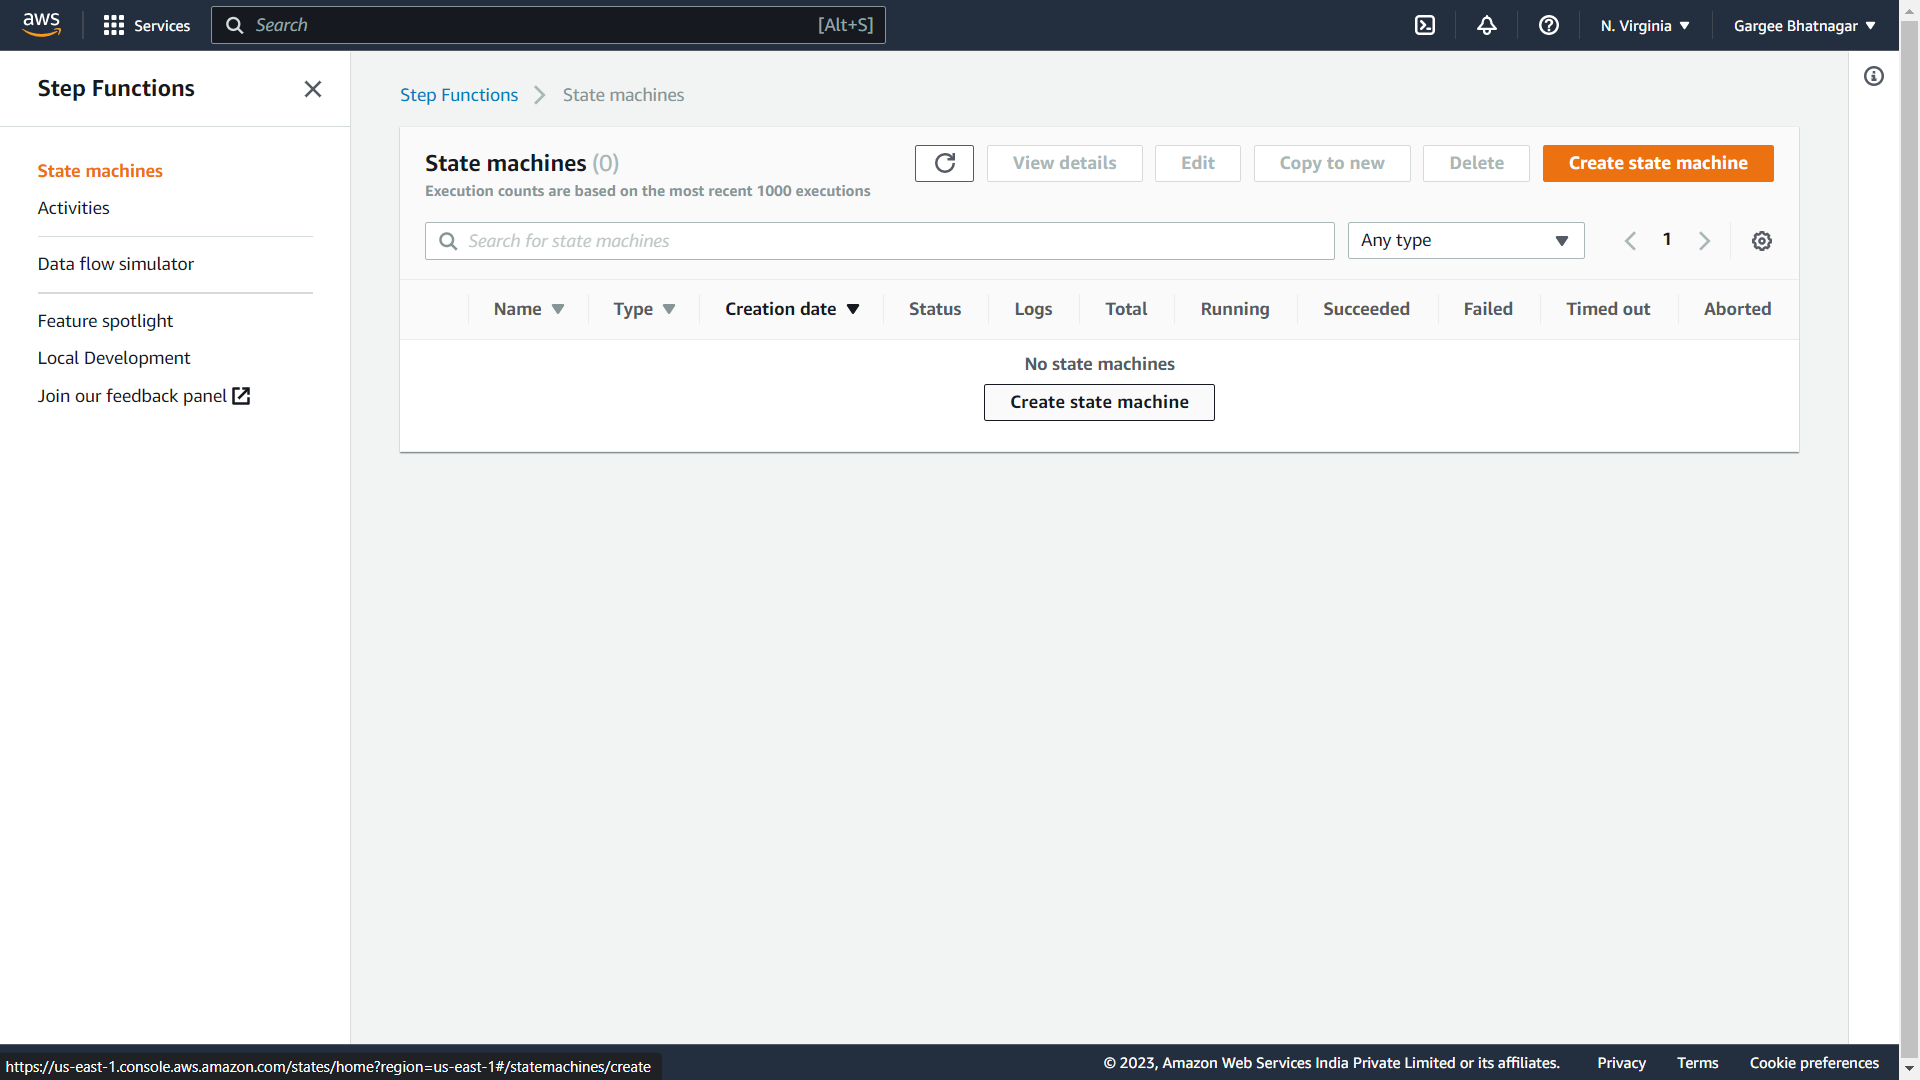Click the Step Functions breadcrumb link
The width and height of the screenshot is (1920, 1080).
(x=459, y=95)
